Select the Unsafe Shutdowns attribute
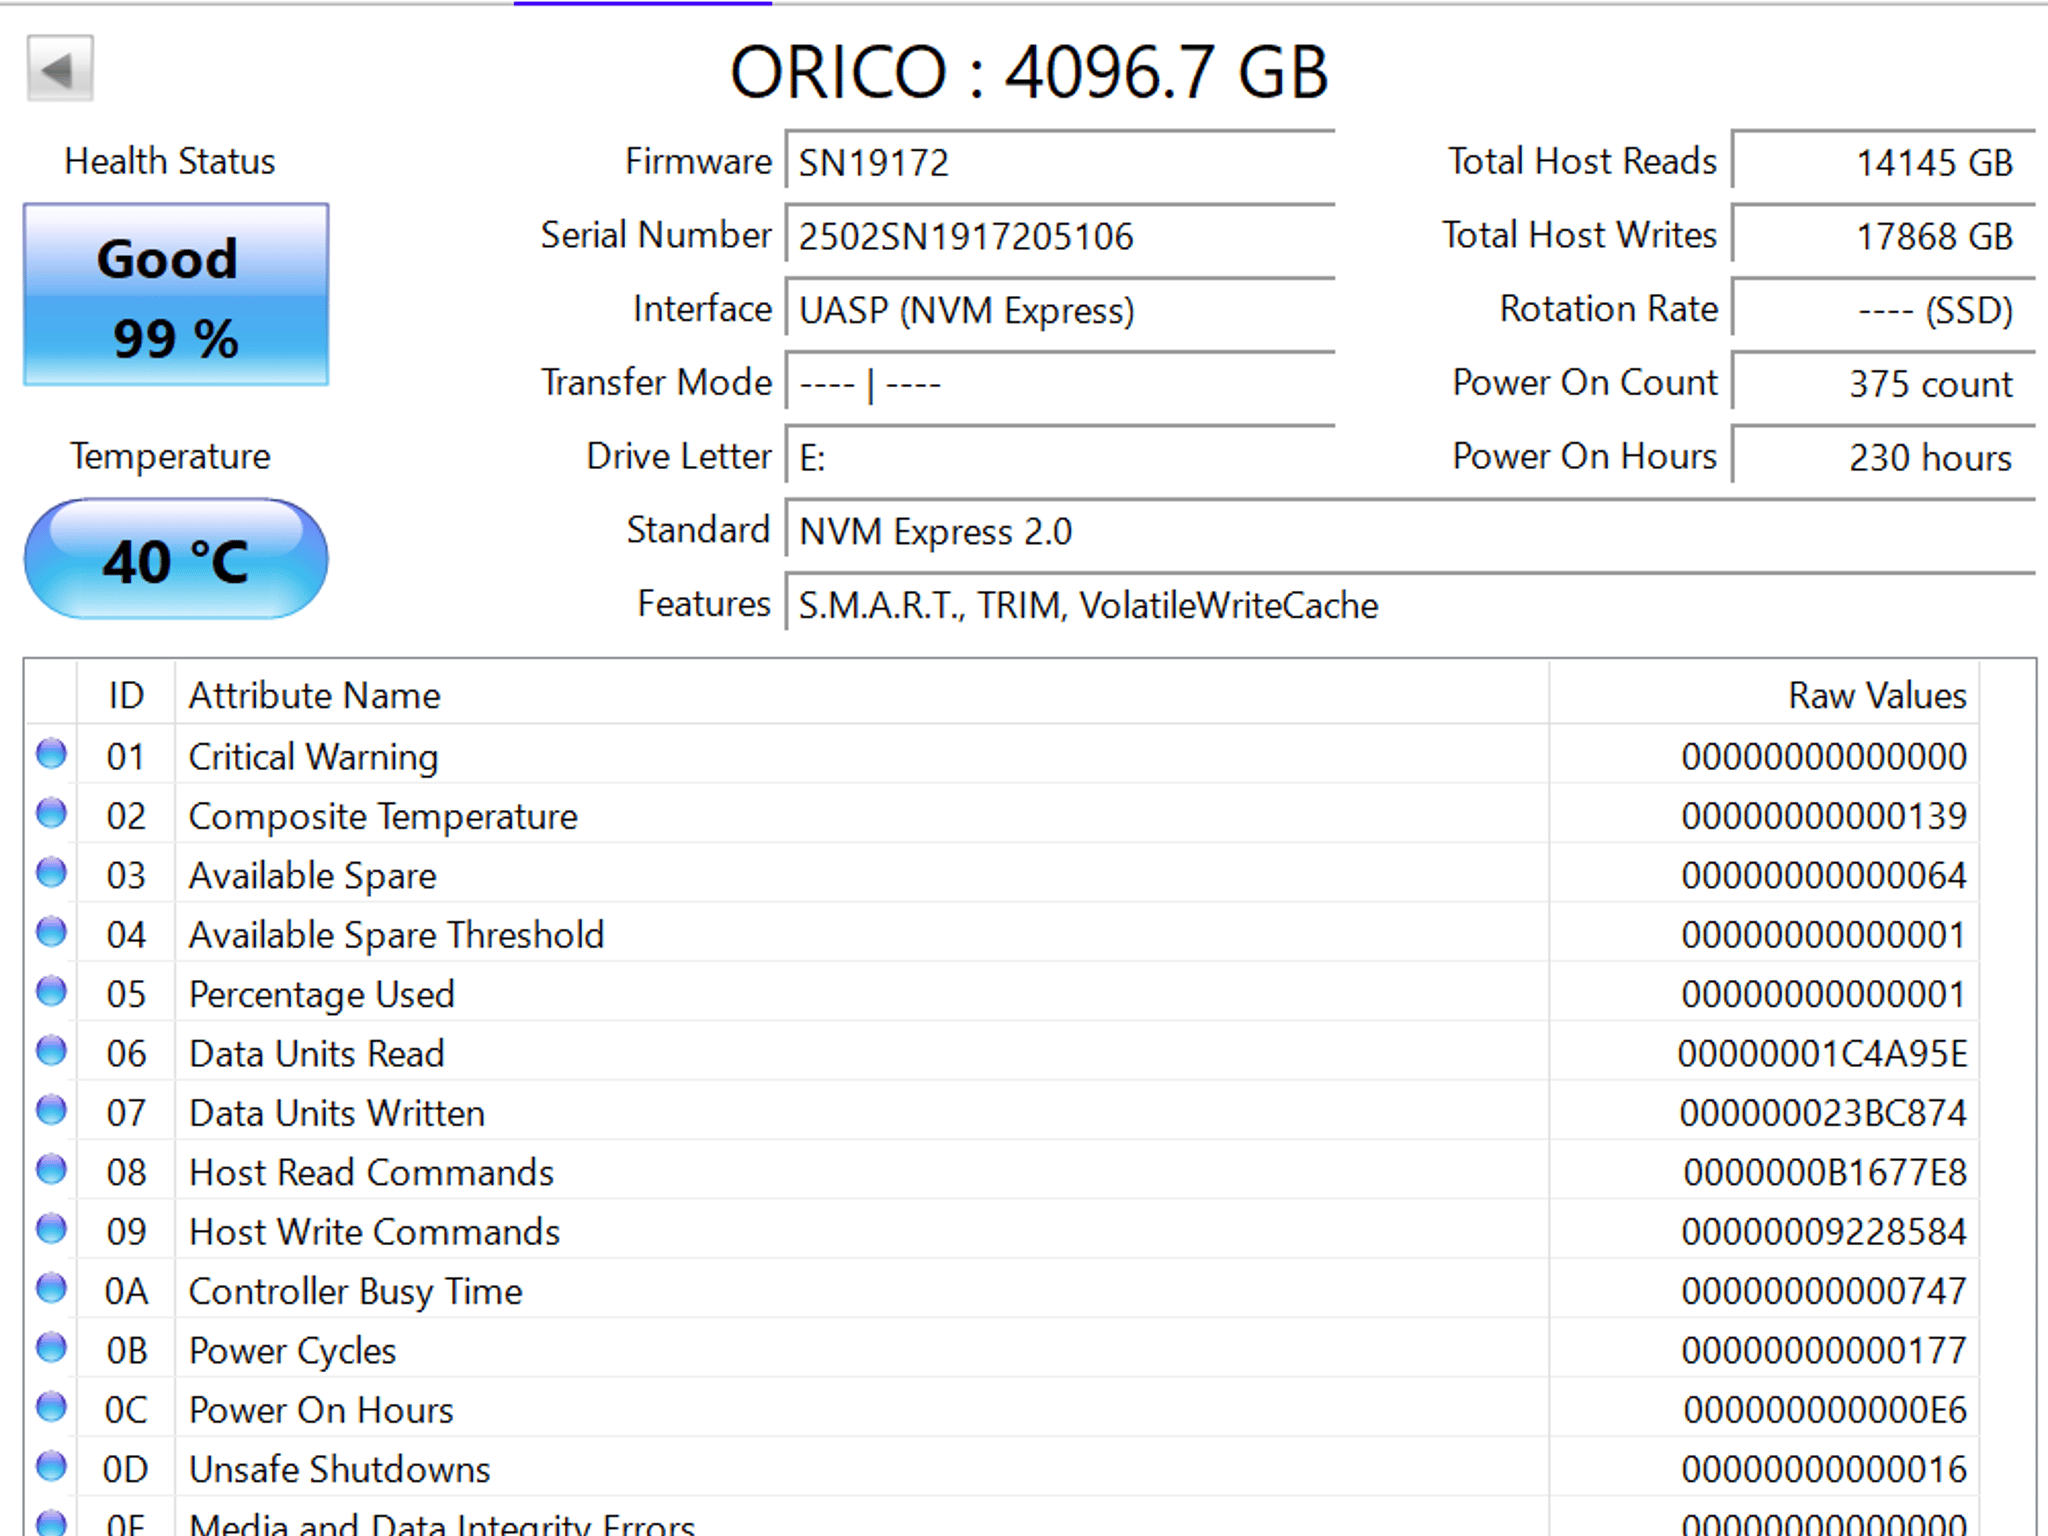Image resolution: width=2048 pixels, height=1536 pixels. click(x=340, y=1469)
